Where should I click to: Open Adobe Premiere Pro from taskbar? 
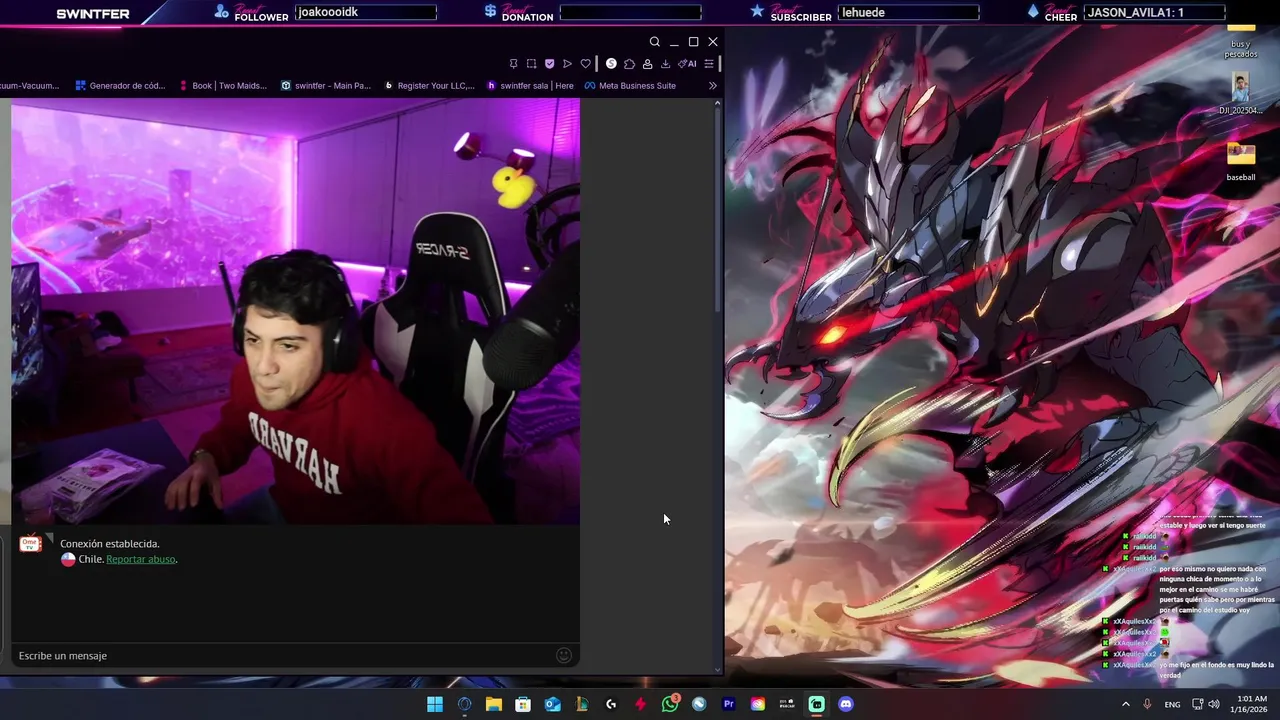point(728,704)
